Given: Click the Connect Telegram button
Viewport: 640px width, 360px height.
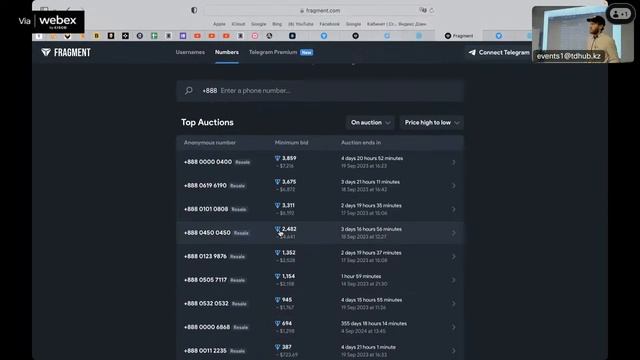Looking at the screenshot, I should coord(499,52).
